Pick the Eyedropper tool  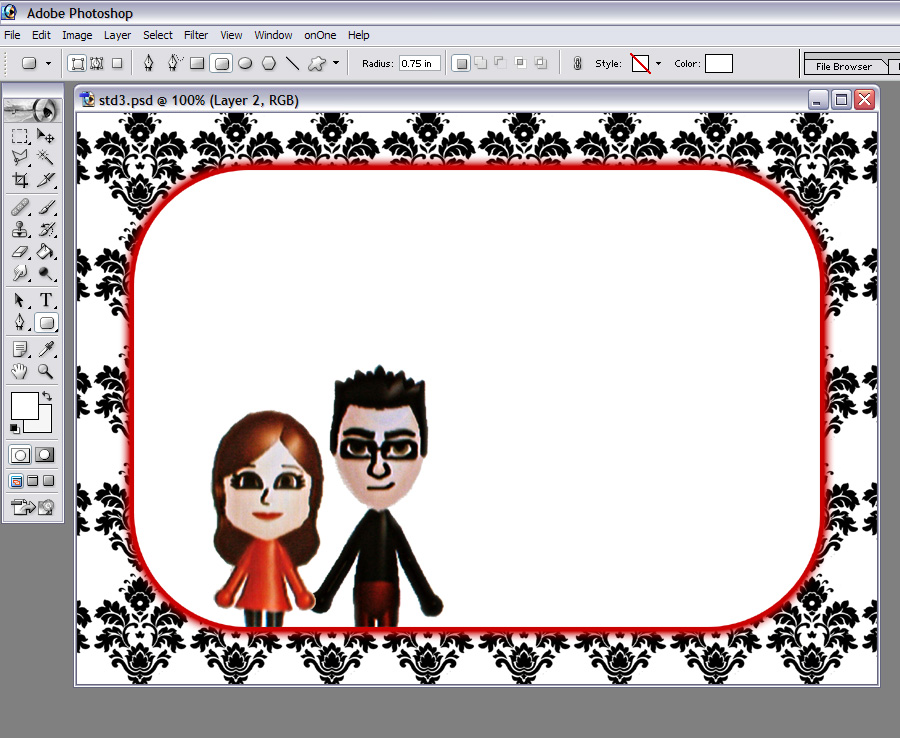[x=45, y=349]
